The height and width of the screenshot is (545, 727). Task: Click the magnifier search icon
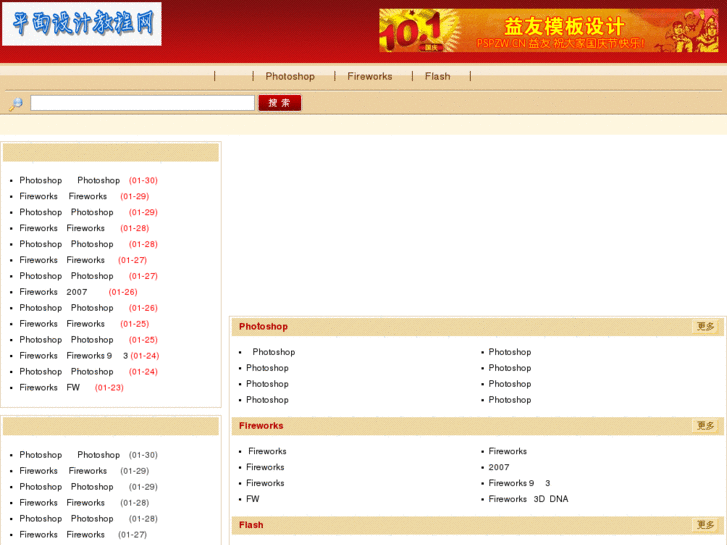coord(16,103)
